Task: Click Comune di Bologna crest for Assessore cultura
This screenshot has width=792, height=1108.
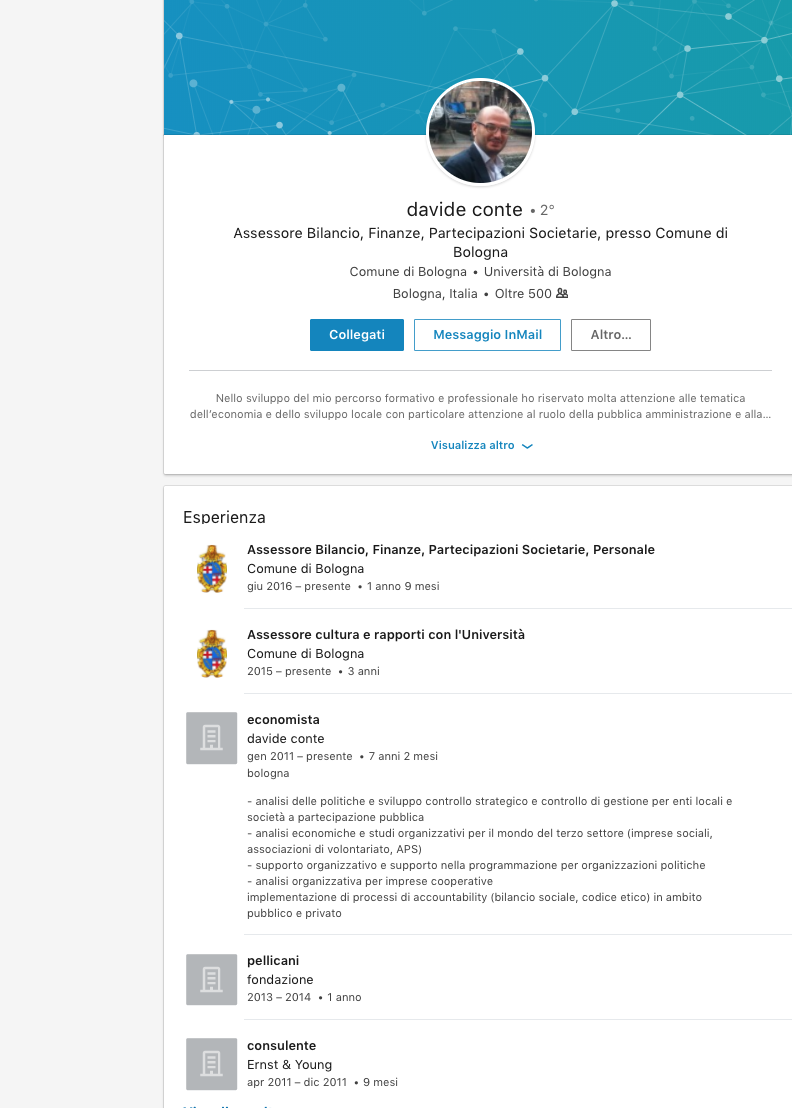Action: pos(212,654)
